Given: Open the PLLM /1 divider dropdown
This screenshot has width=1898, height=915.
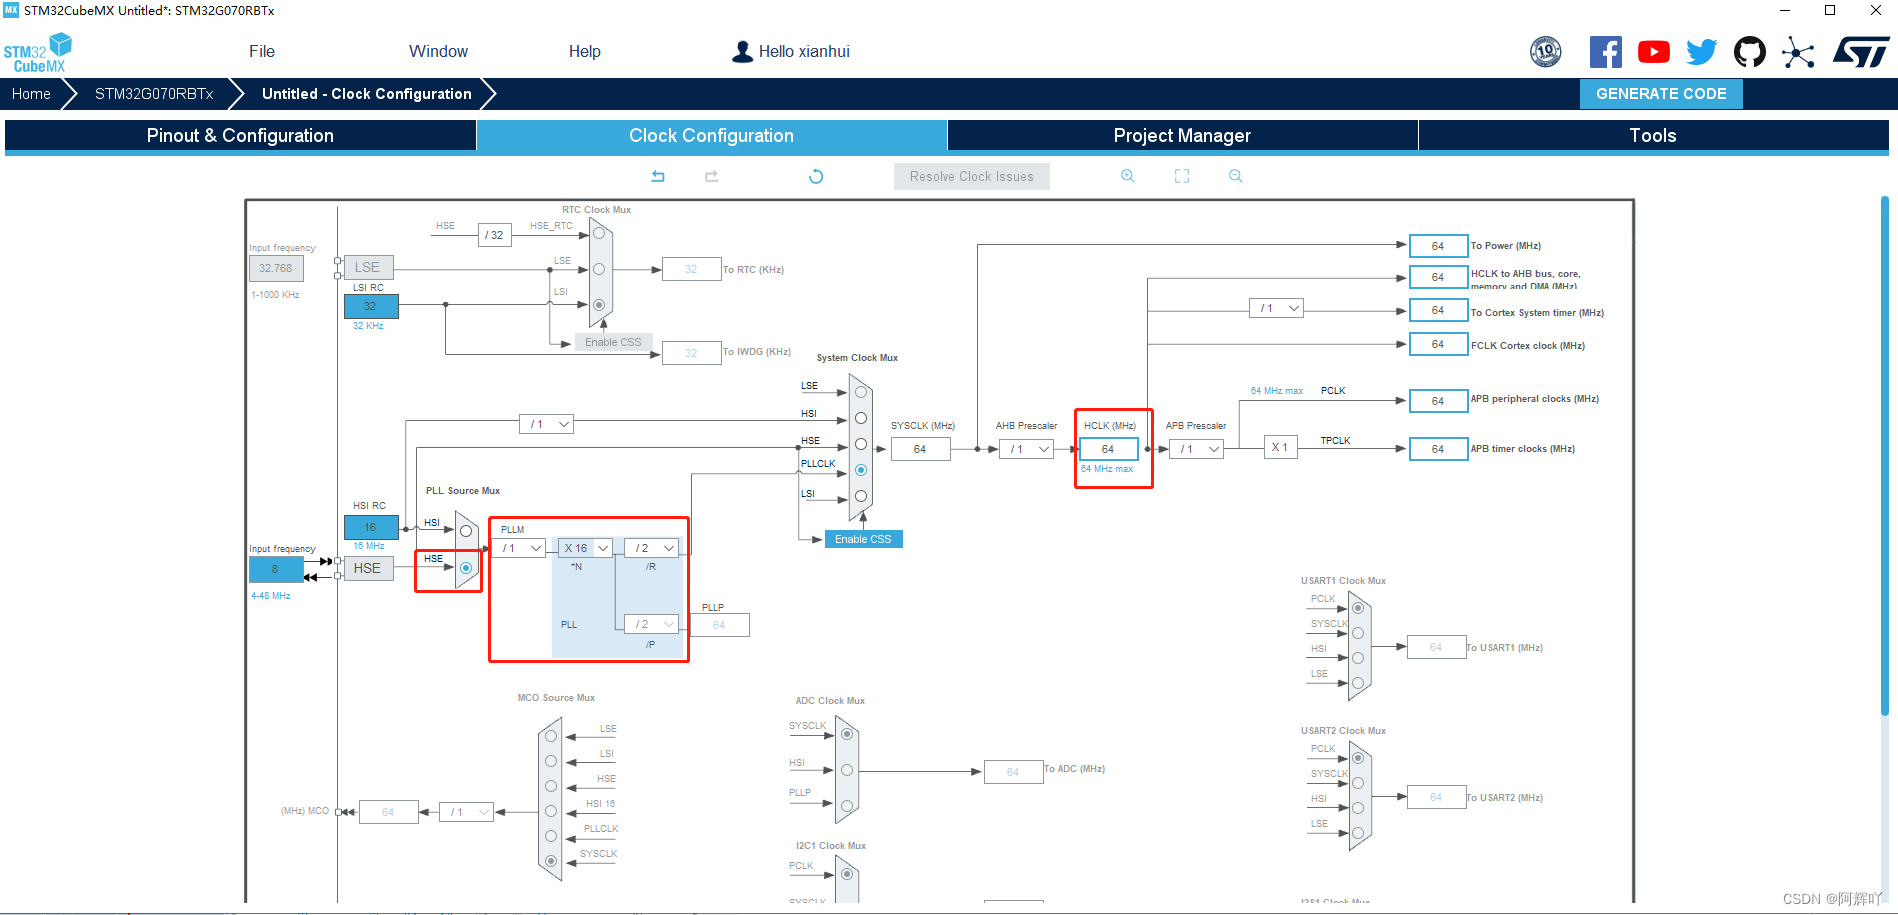Looking at the screenshot, I should click(x=520, y=548).
